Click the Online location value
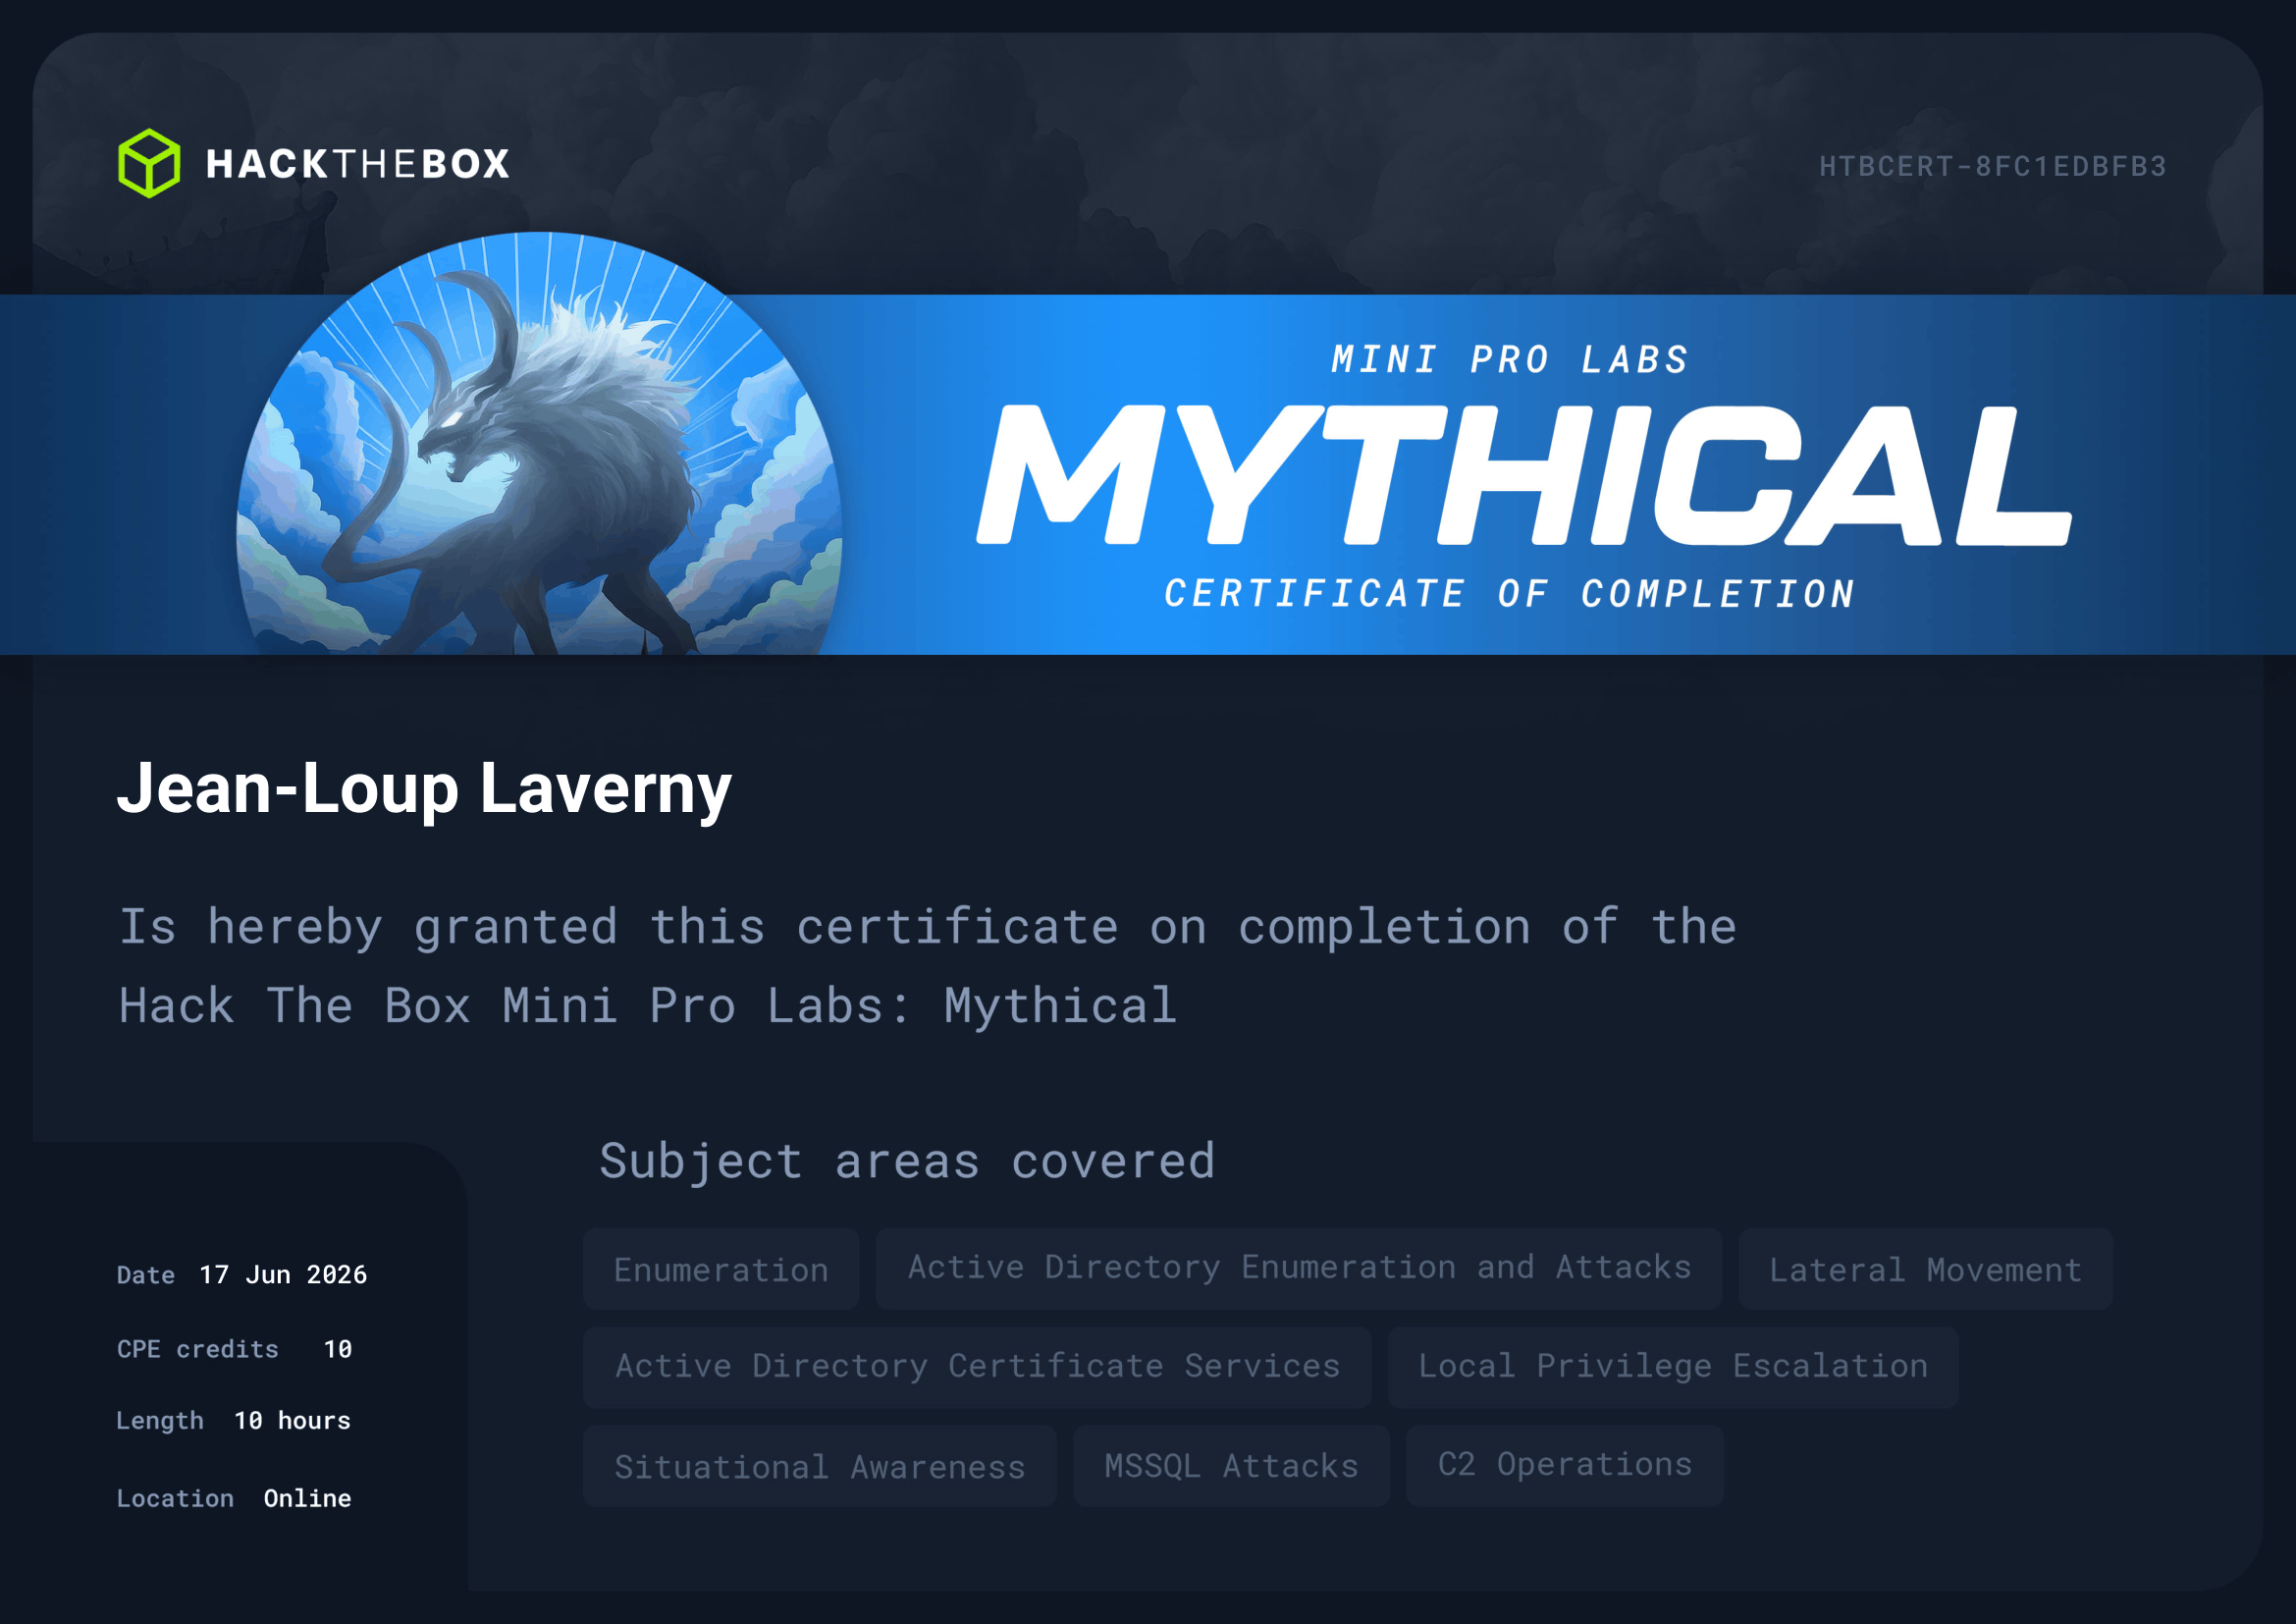Screen dimensions: 2296x1624 (x=307, y=1498)
